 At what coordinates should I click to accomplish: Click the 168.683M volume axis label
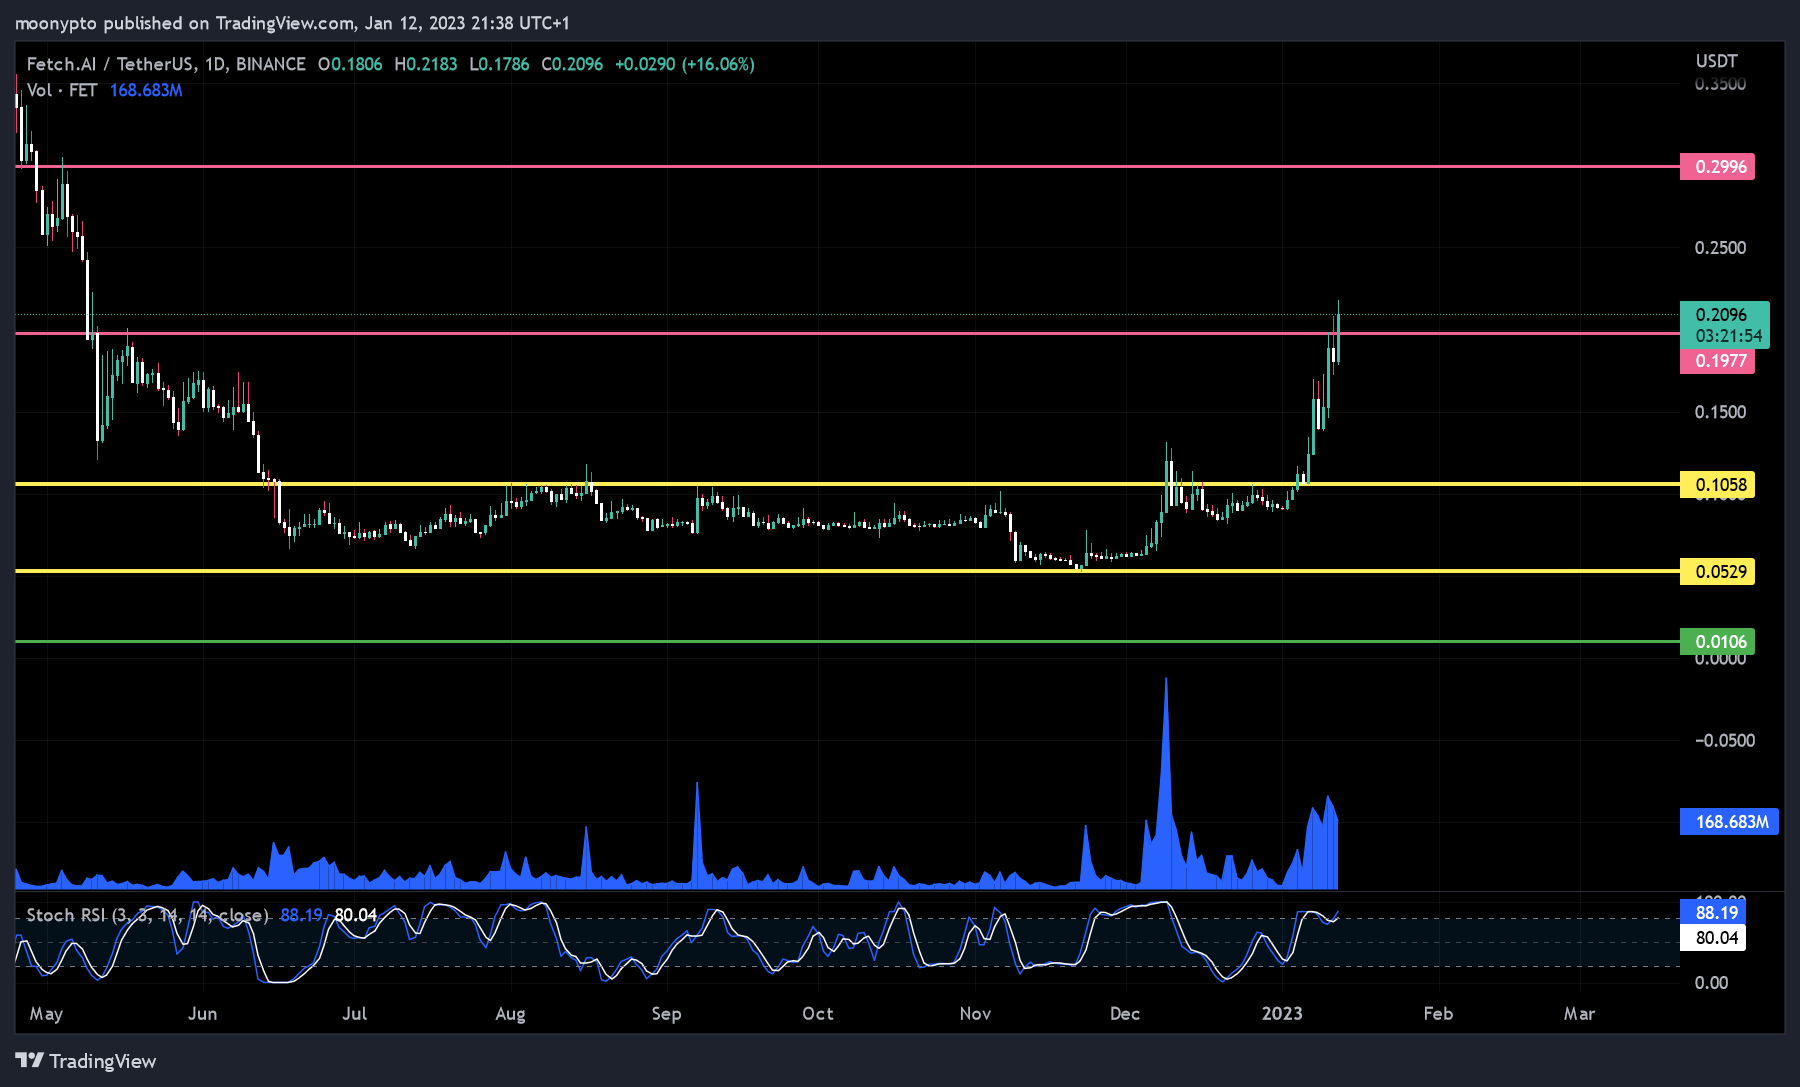pyautogui.click(x=1730, y=822)
